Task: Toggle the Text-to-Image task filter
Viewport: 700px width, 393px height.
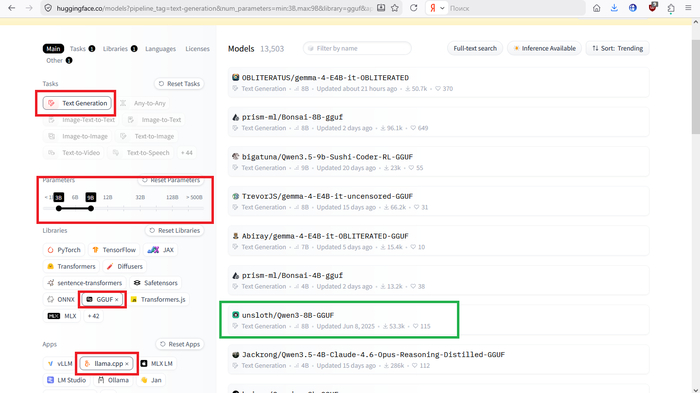Action: [147, 136]
